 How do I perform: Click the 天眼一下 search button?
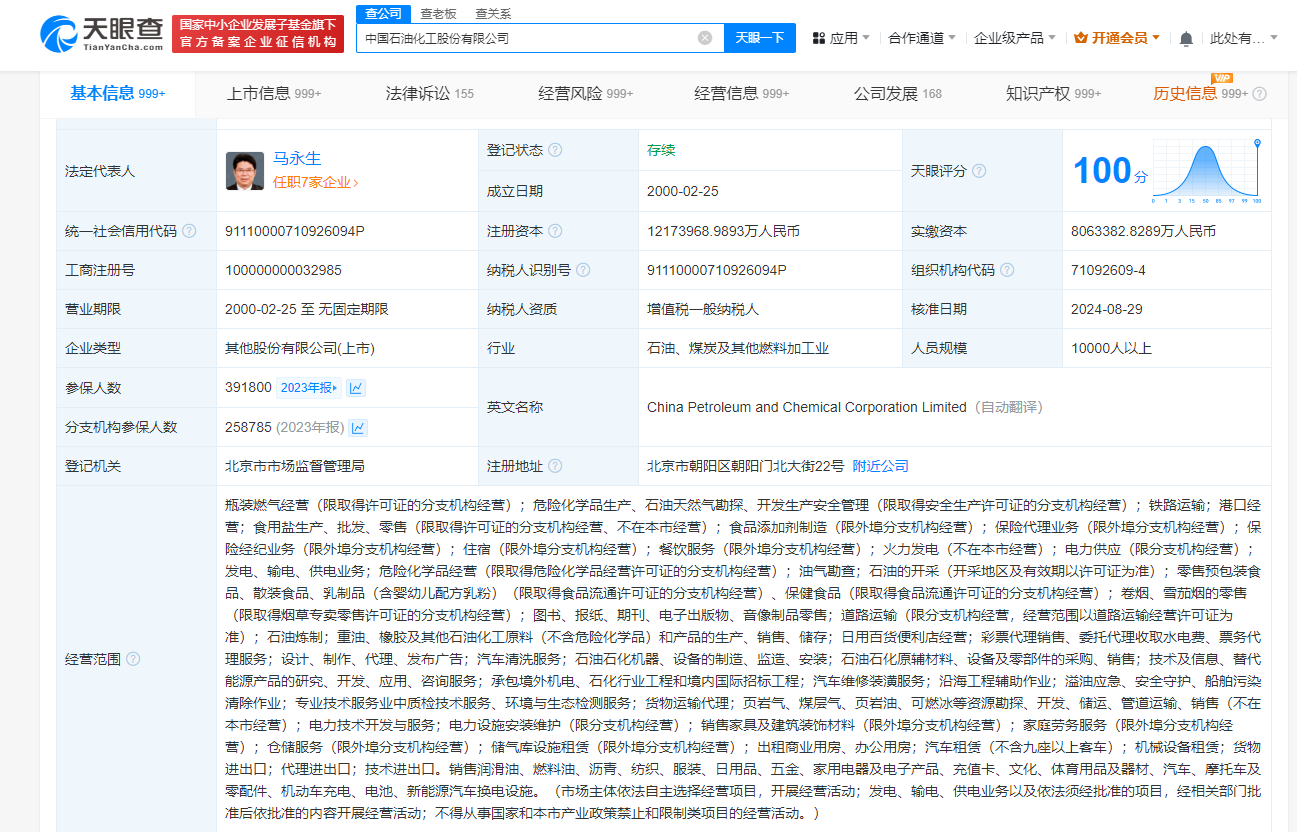pyautogui.click(x=759, y=37)
